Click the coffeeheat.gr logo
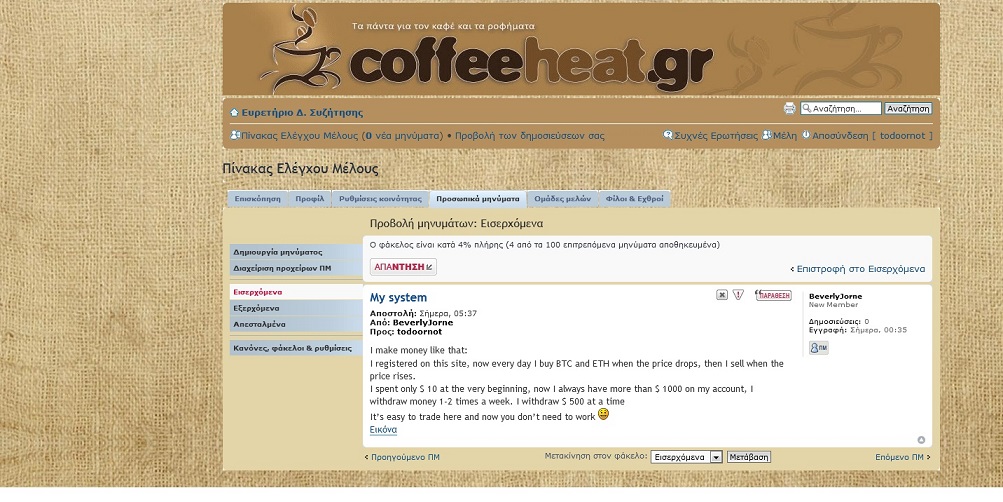The height and width of the screenshot is (502, 1003). coord(530,62)
